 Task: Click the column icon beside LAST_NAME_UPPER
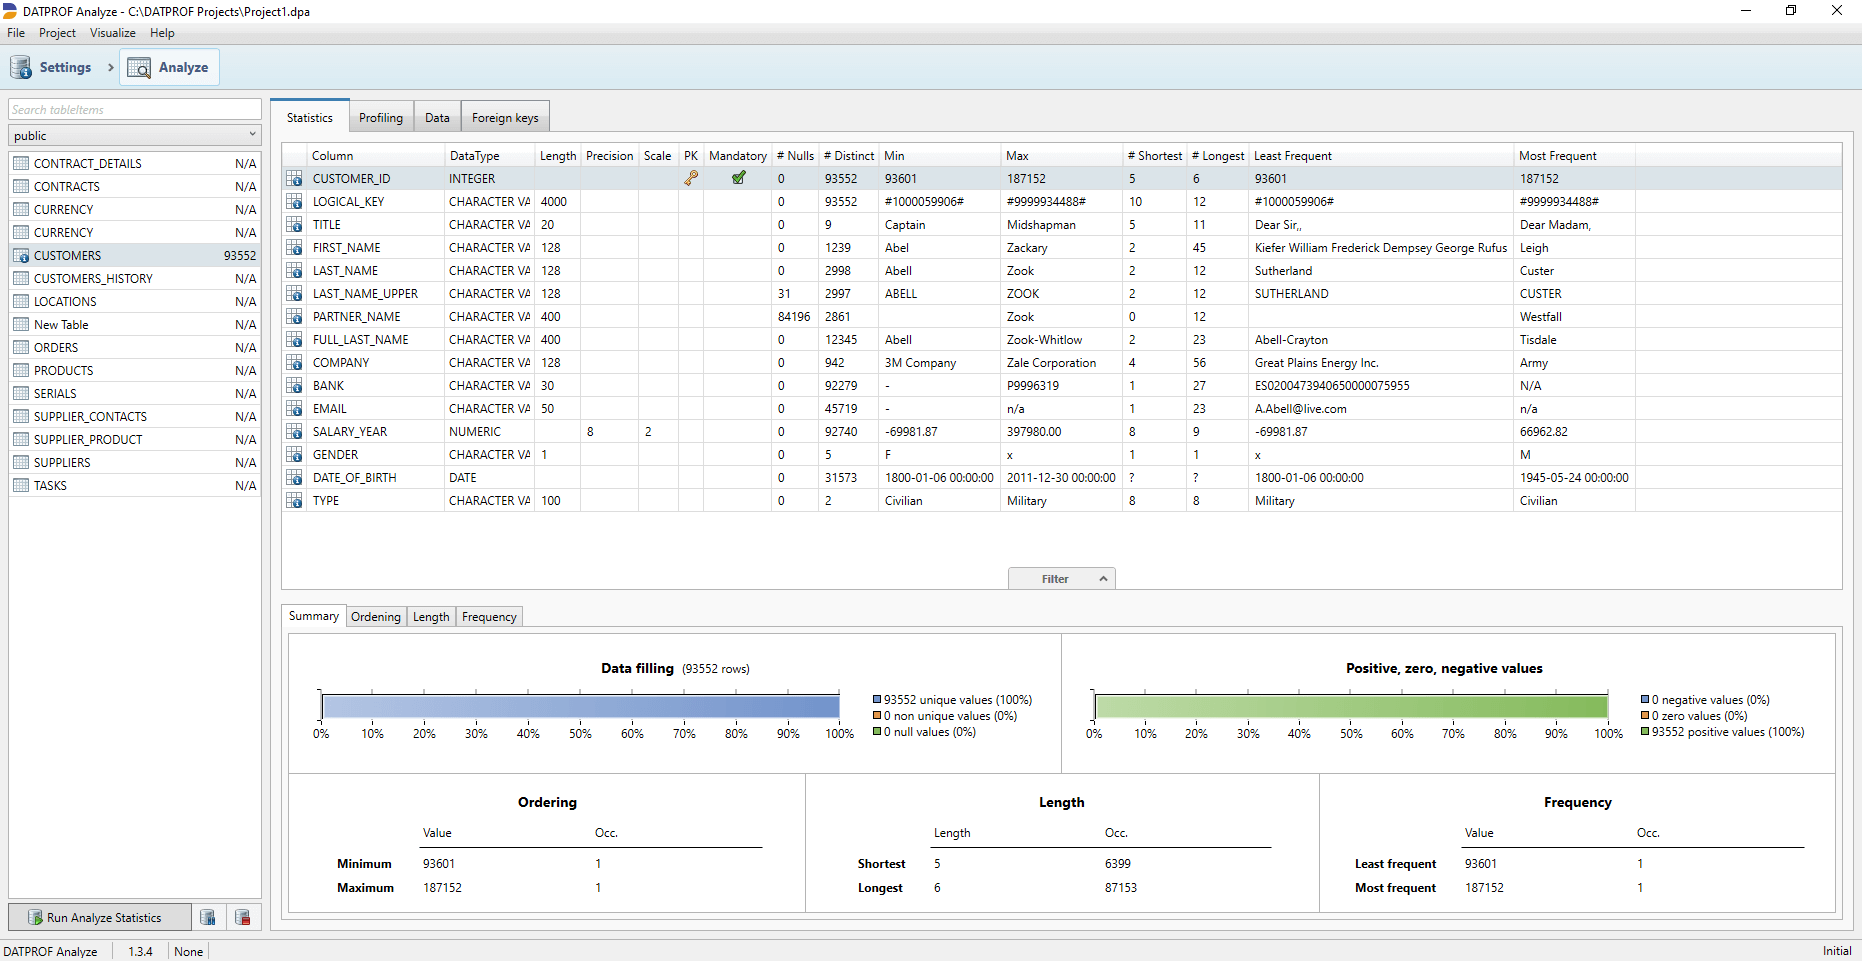295,293
